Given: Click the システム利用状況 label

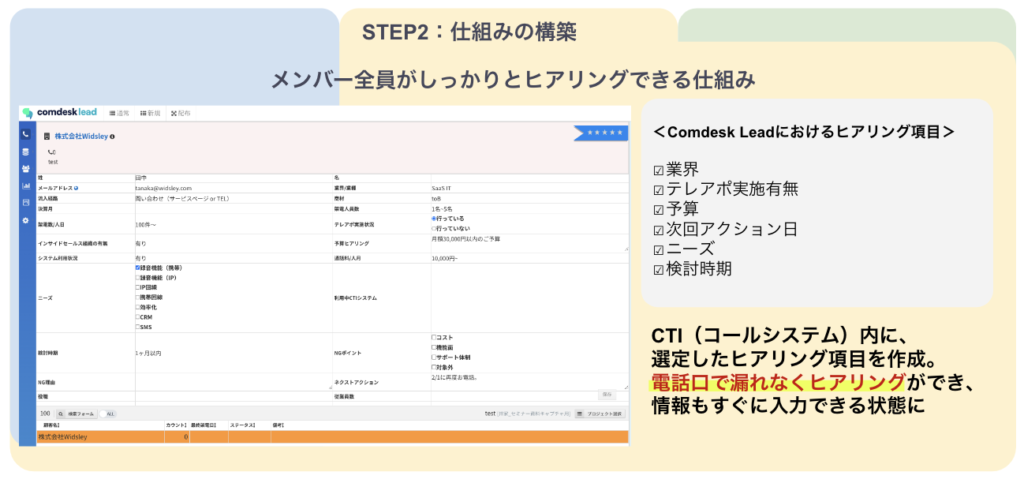Looking at the screenshot, I should click(58, 258).
